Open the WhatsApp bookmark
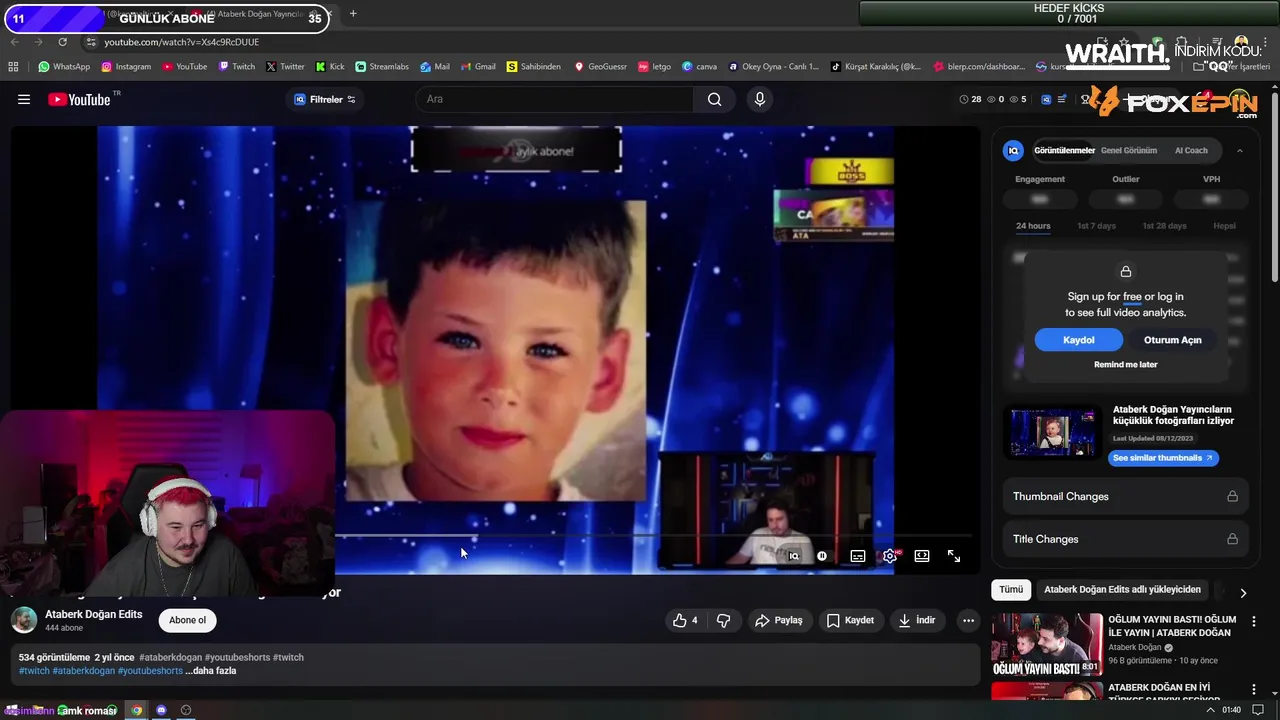This screenshot has width=1280, height=720. tap(64, 67)
